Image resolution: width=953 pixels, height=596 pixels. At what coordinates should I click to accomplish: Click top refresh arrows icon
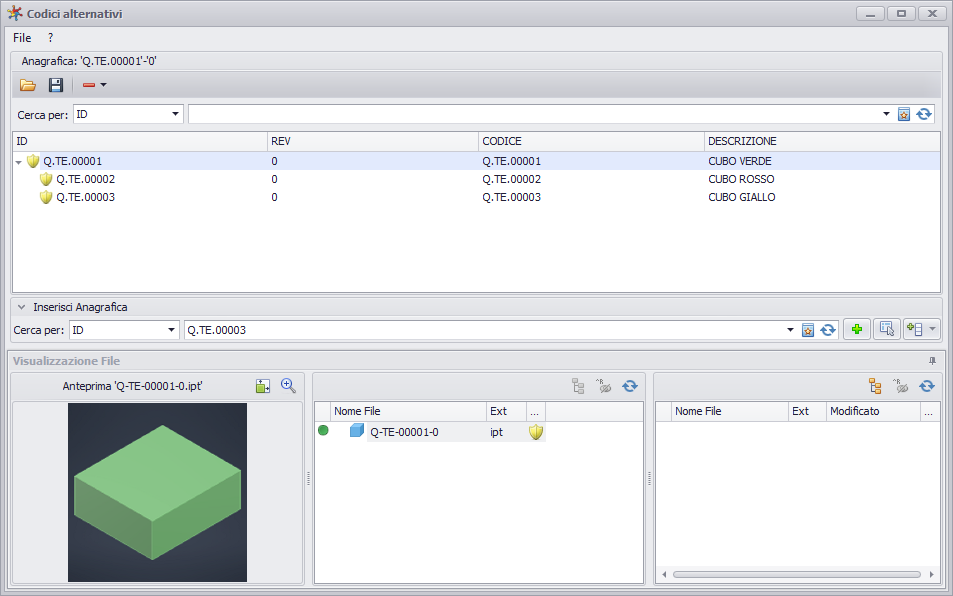click(x=924, y=114)
